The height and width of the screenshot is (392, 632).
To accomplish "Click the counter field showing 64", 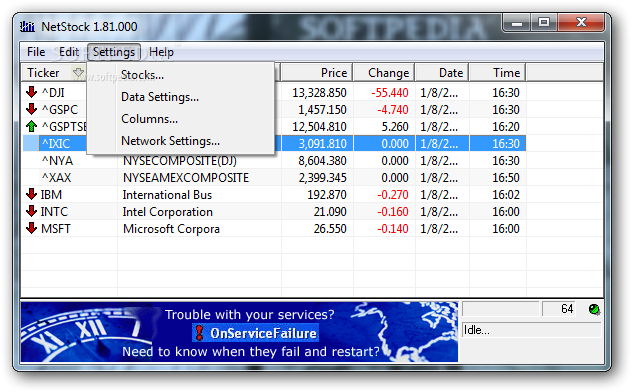I will 560,309.
